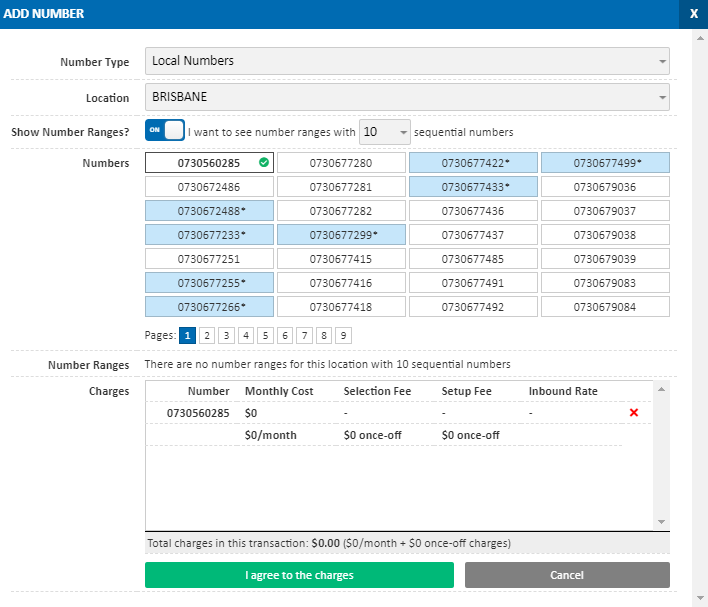Stay on numbers page 1
Screen dimensions: 708x607
(x=187, y=336)
